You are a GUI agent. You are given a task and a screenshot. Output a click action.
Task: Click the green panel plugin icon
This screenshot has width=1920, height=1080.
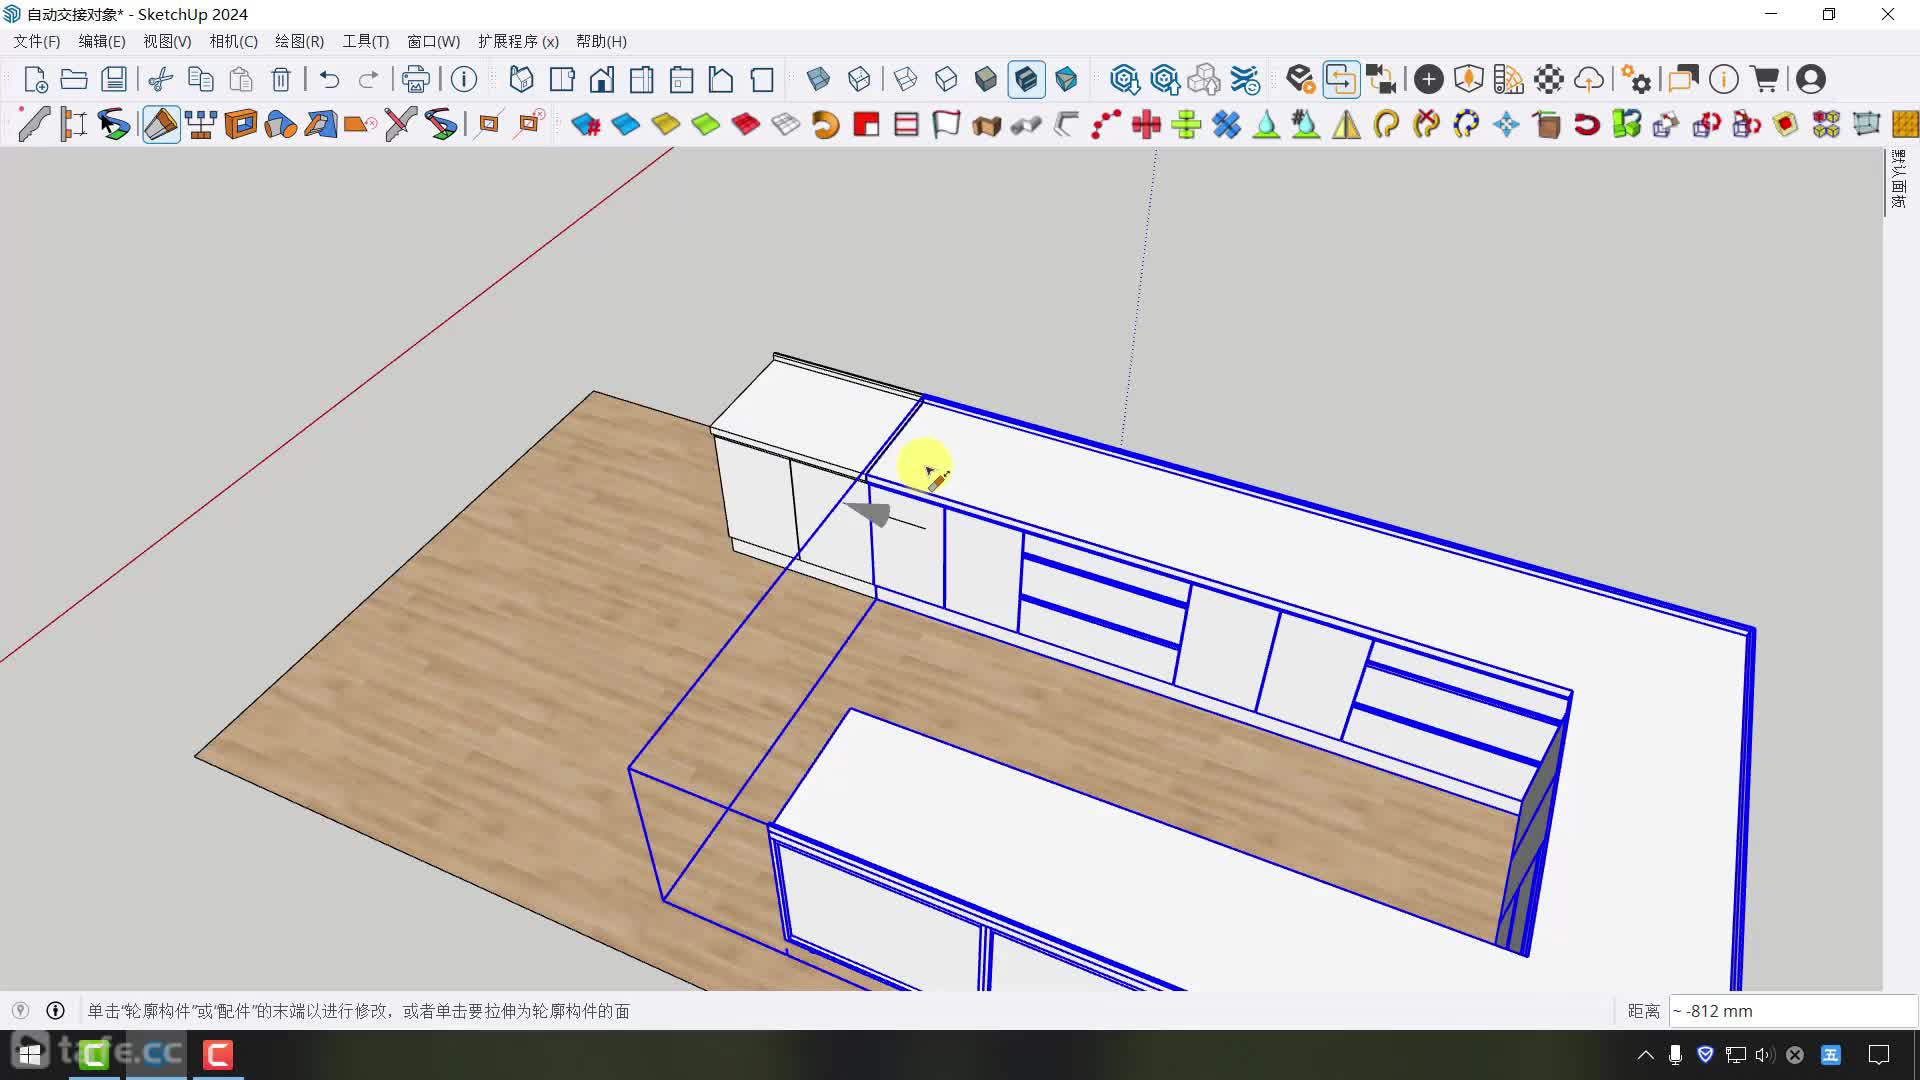(706, 124)
